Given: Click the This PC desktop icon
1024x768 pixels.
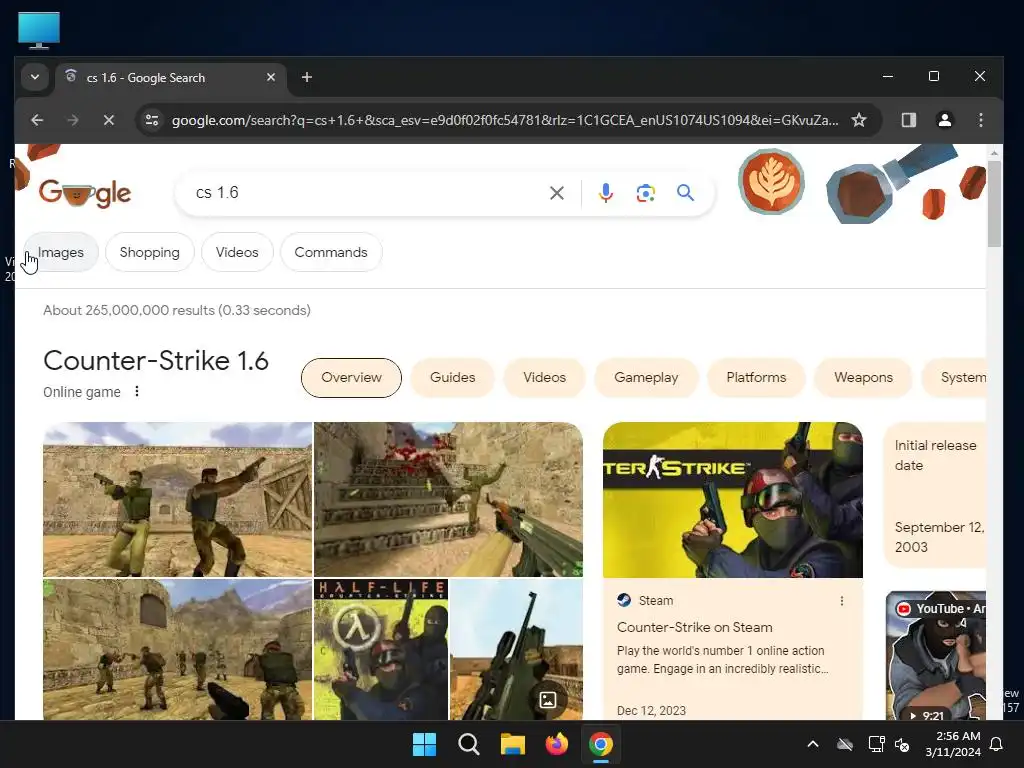Looking at the screenshot, I should point(39,31).
